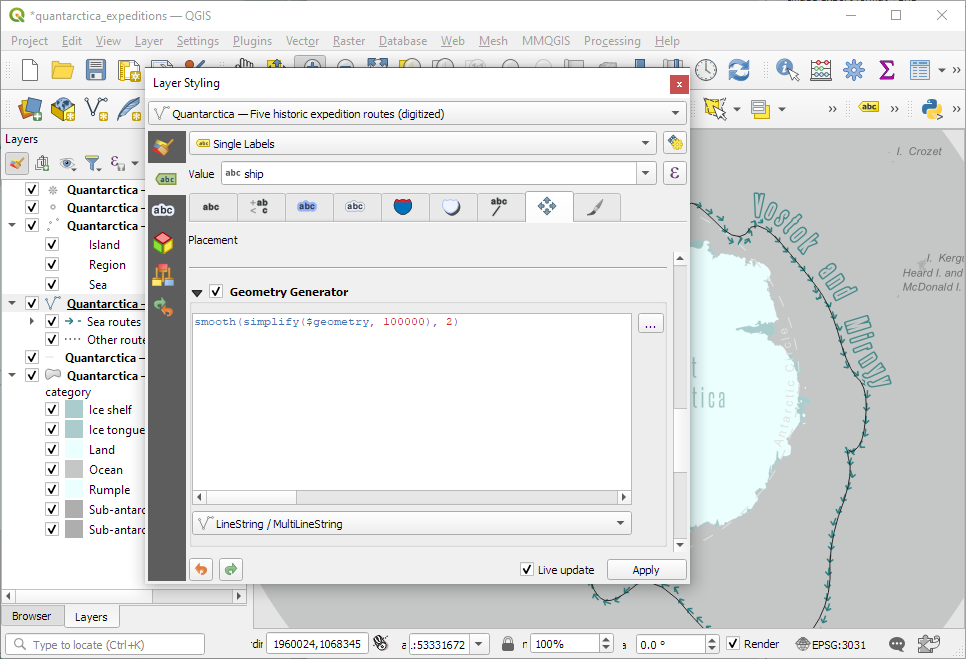The width and height of the screenshot is (966, 659).
Task: Open Data Source Manager icon
Action: (x=30, y=109)
